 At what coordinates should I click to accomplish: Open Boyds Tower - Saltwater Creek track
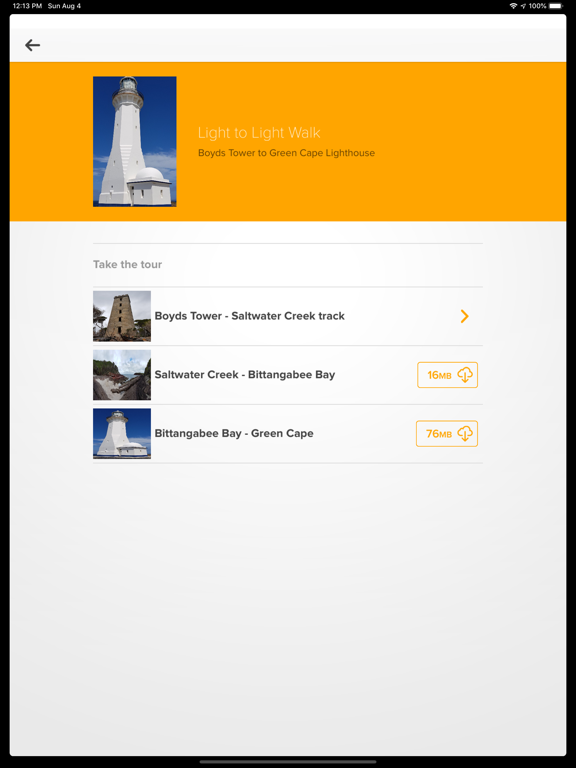click(x=288, y=316)
